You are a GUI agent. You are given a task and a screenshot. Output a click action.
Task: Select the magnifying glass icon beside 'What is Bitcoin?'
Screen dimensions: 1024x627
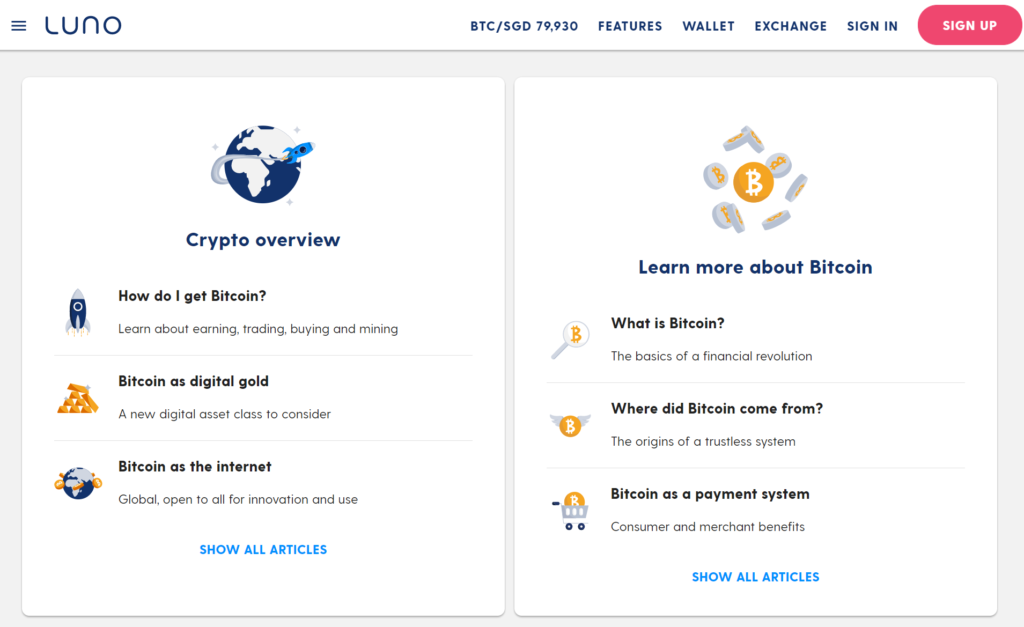point(570,338)
